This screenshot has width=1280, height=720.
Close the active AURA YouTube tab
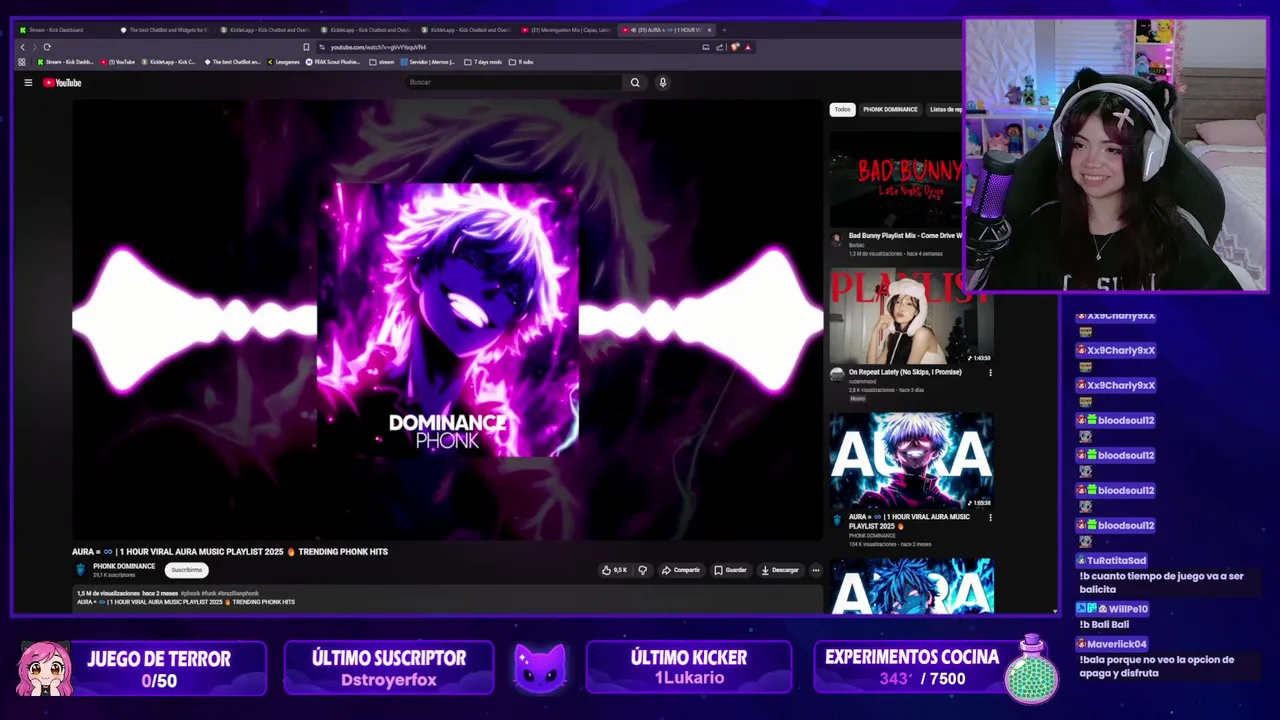709,30
